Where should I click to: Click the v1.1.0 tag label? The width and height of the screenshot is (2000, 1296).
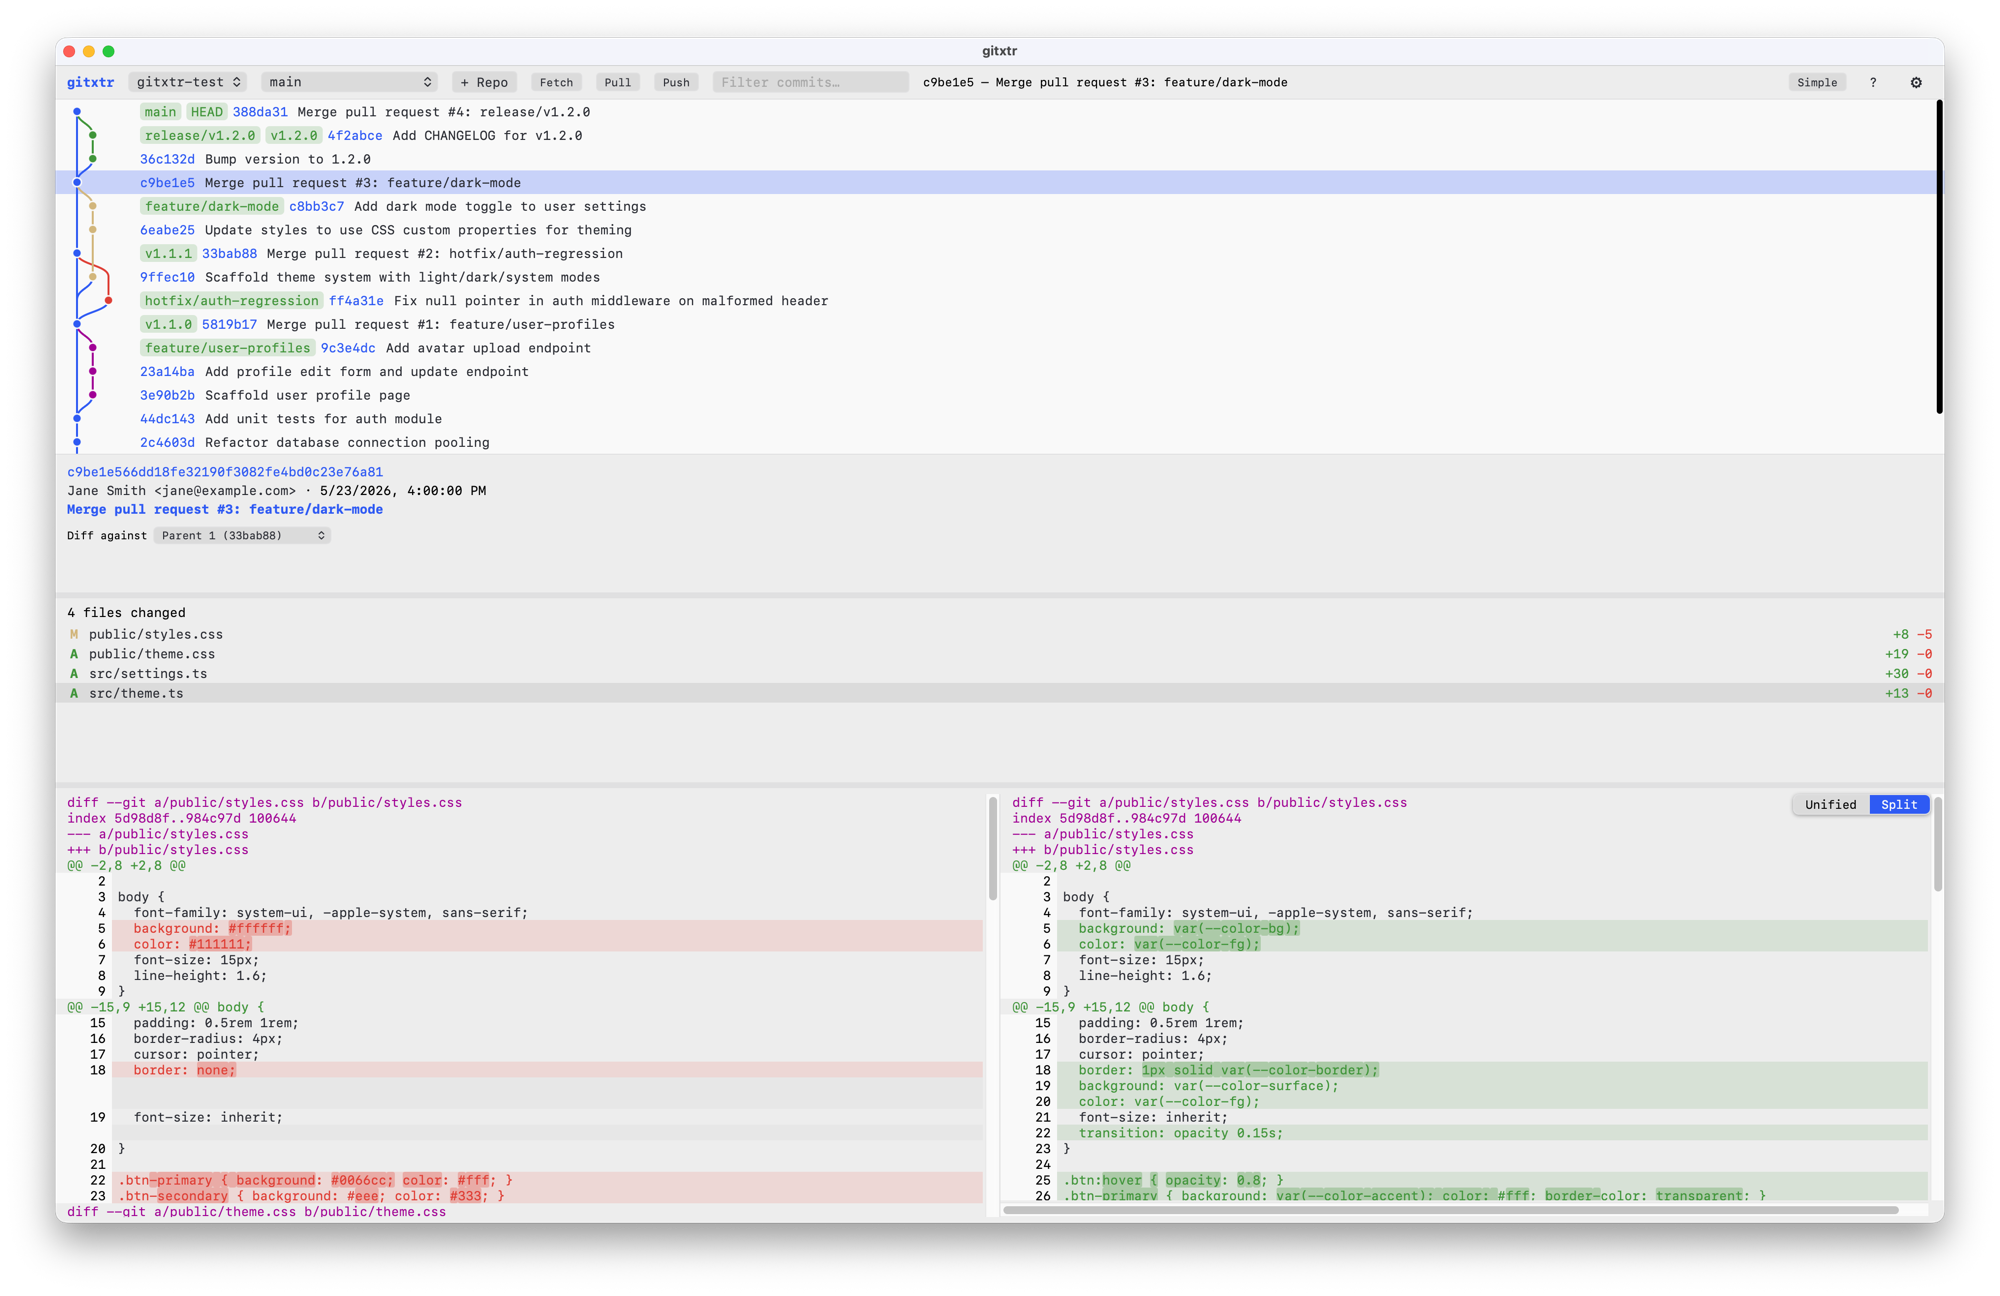click(168, 325)
